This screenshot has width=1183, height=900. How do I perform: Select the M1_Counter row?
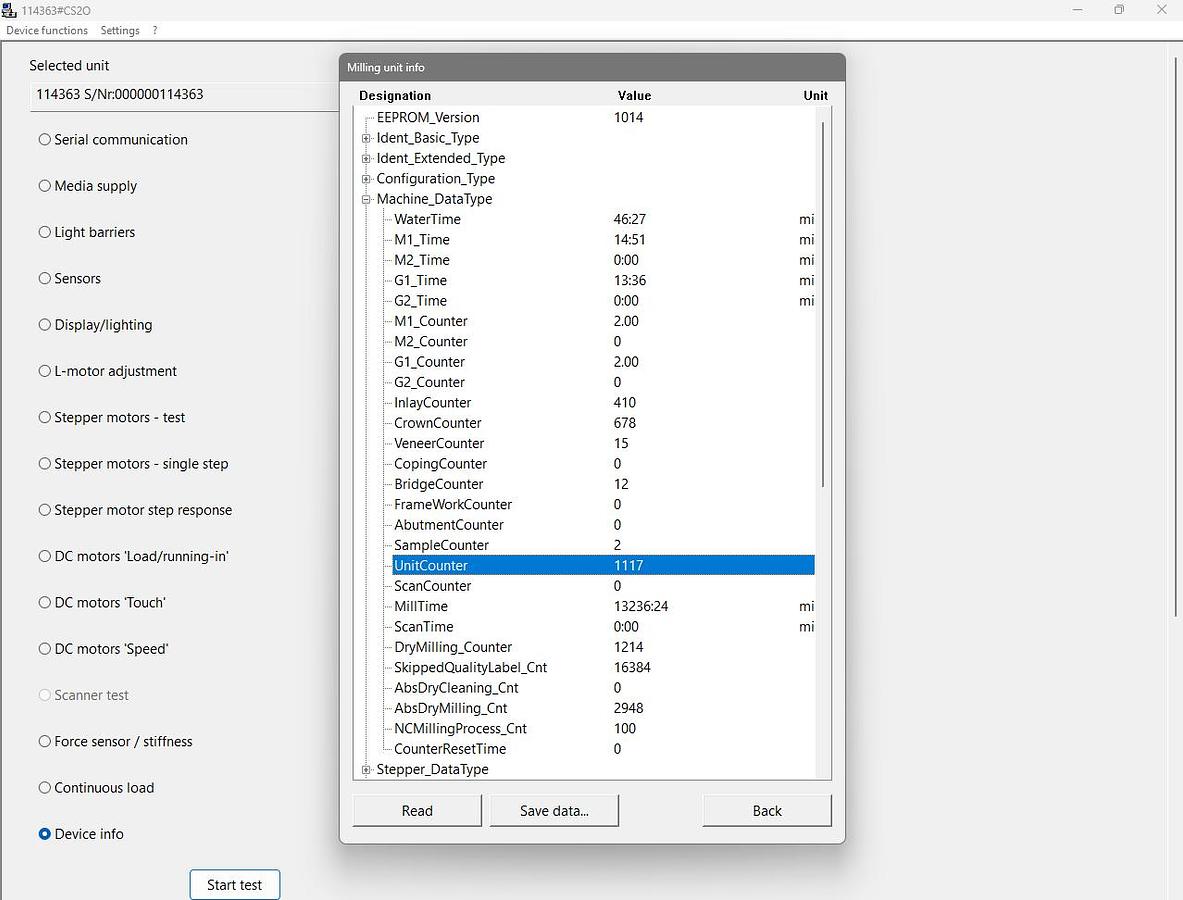point(604,321)
